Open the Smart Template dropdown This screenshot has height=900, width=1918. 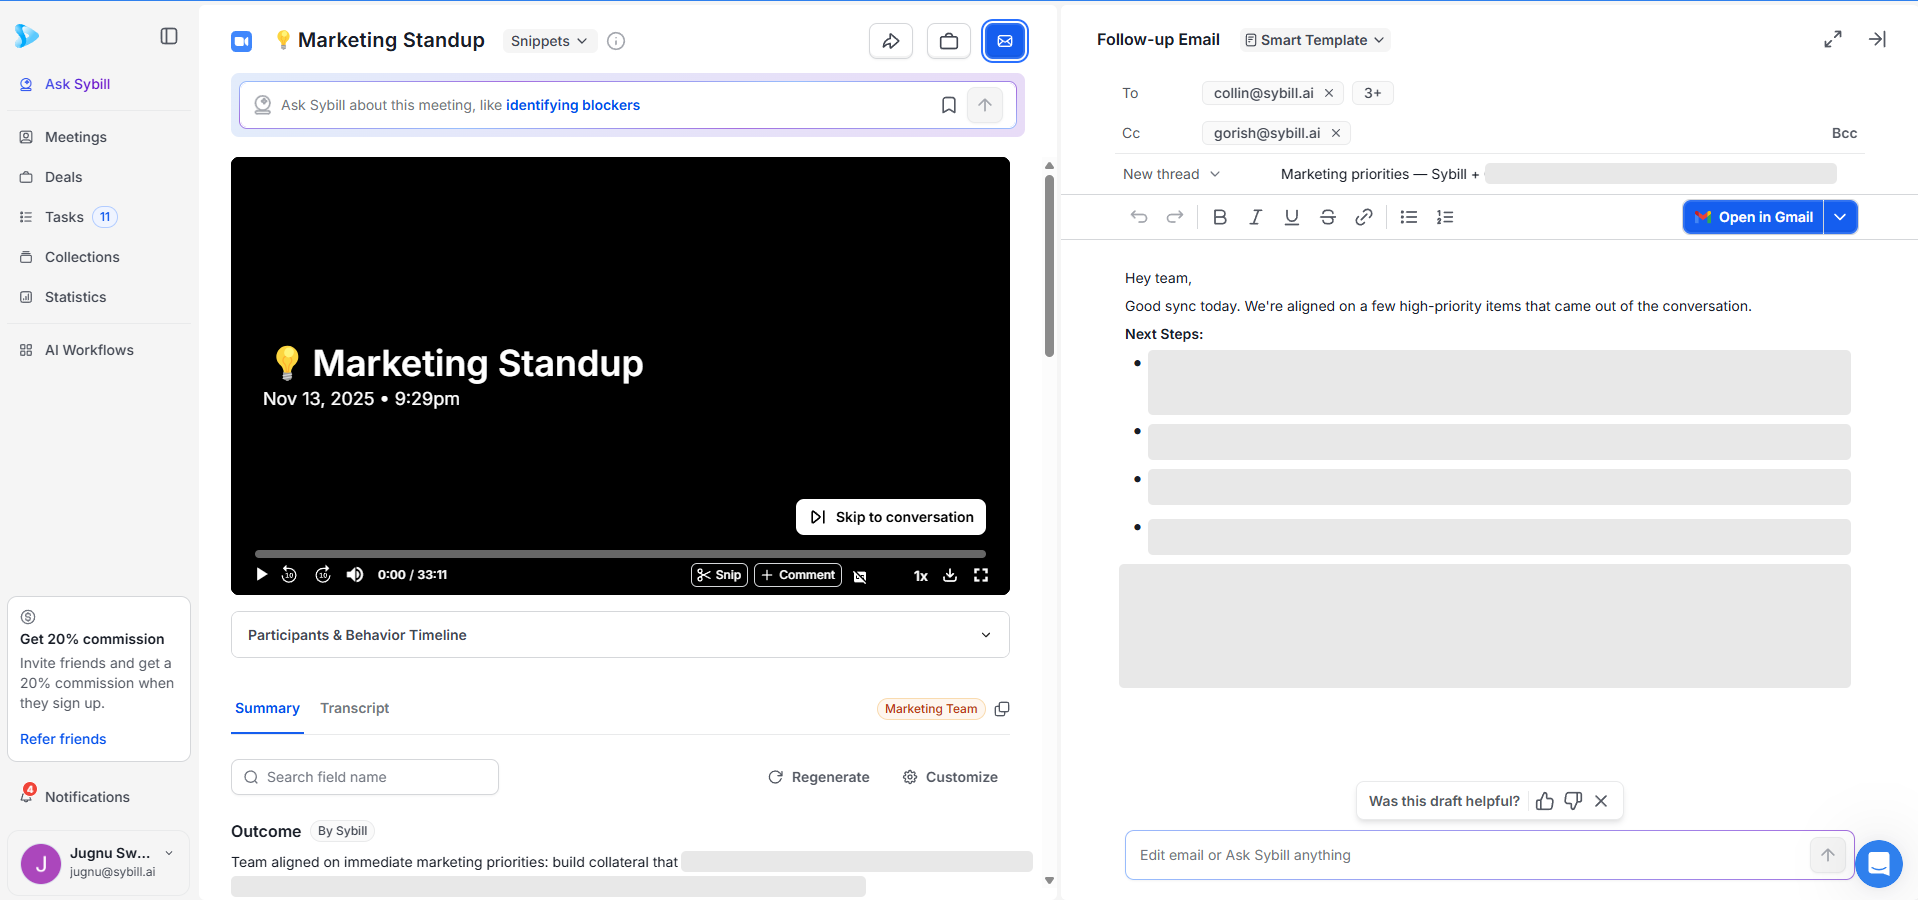click(1315, 40)
